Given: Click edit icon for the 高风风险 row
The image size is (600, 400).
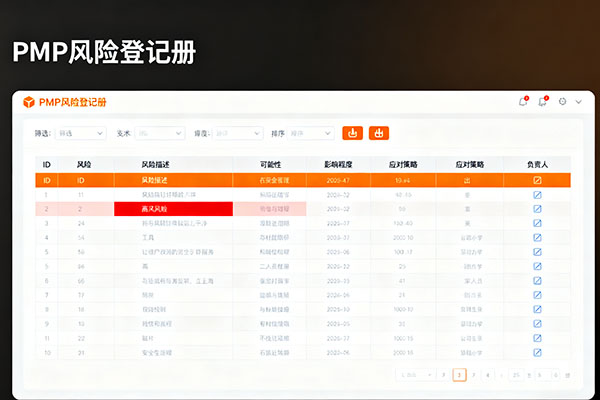Looking at the screenshot, I should click(537, 209).
